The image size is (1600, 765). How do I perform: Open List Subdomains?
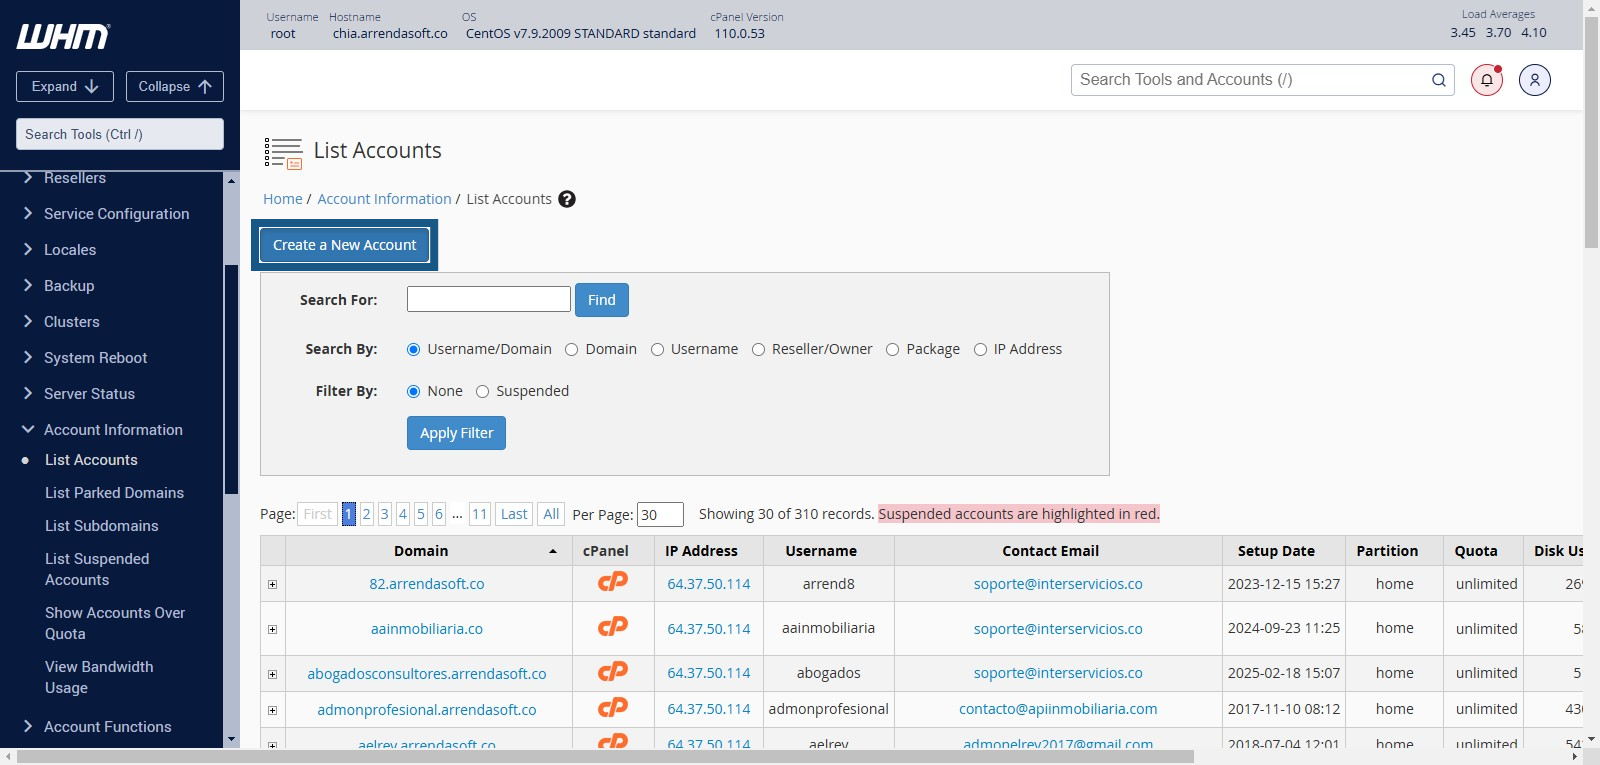coord(101,526)
